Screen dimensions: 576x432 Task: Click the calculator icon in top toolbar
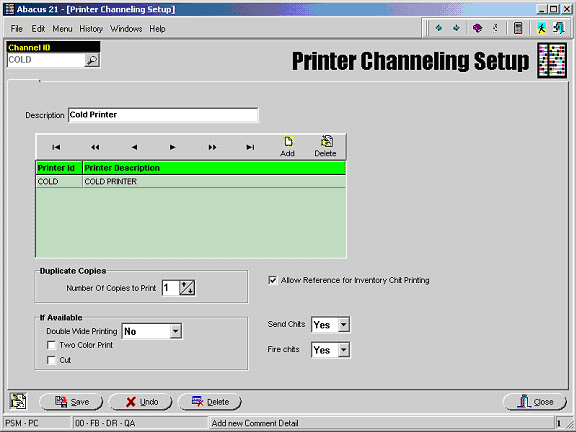click(x=518, y=28)
